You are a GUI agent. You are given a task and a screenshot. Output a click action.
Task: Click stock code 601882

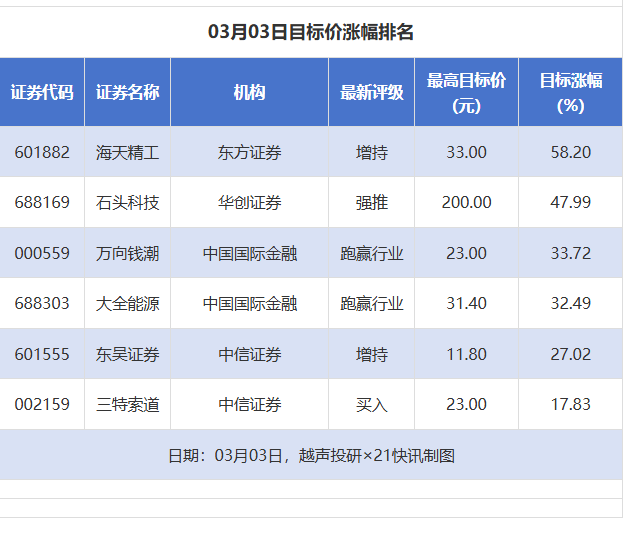(42, 152)
